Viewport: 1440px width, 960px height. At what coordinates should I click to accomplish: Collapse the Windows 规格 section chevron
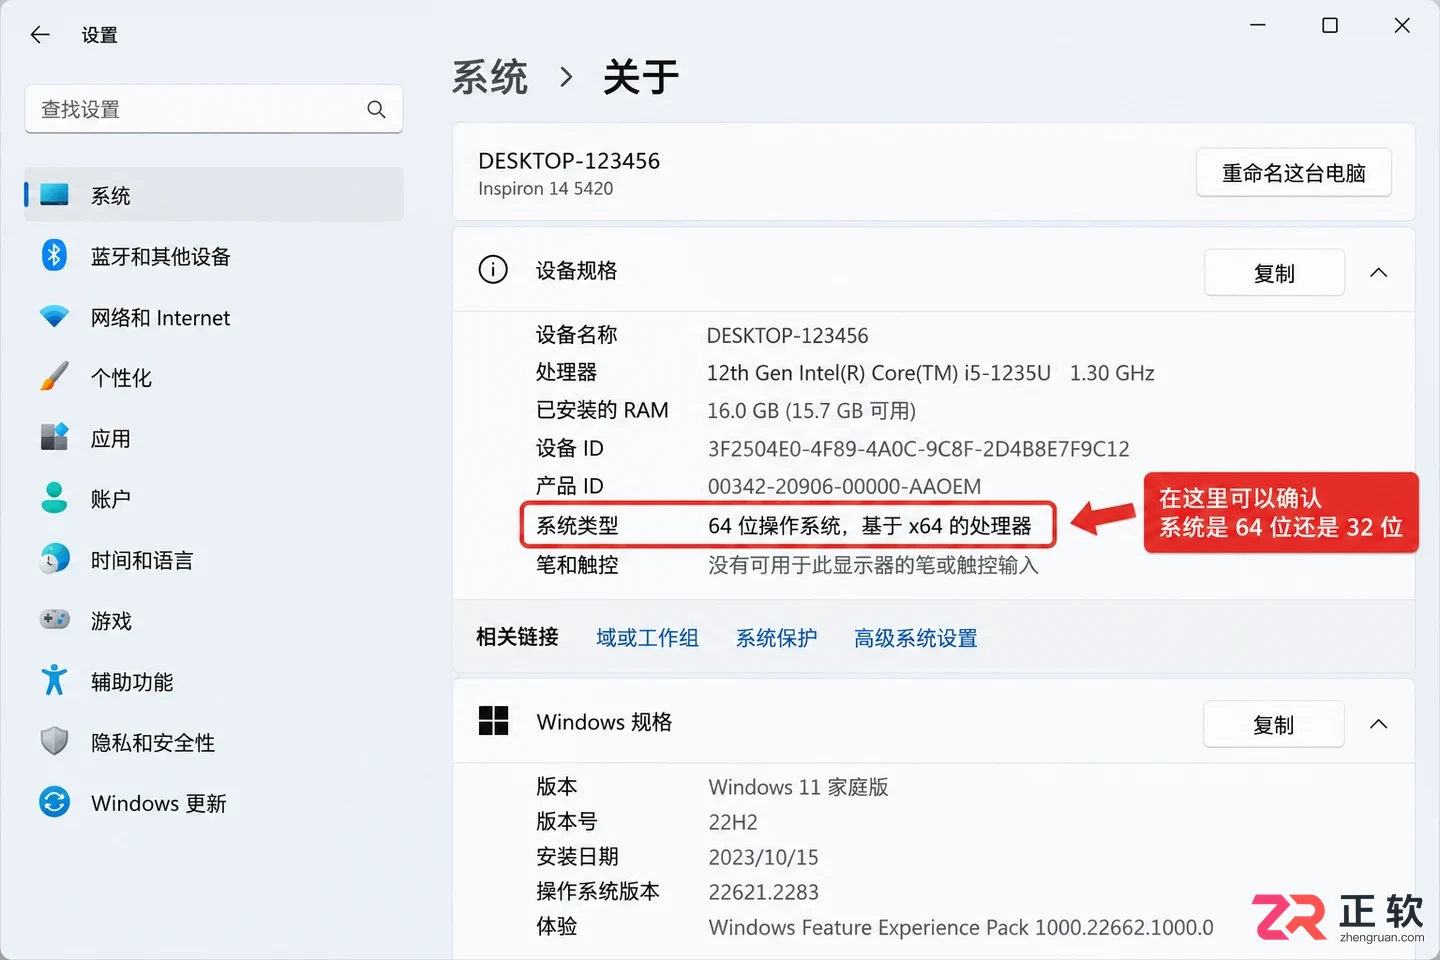pyautogui.click(x=1379, y=724)
